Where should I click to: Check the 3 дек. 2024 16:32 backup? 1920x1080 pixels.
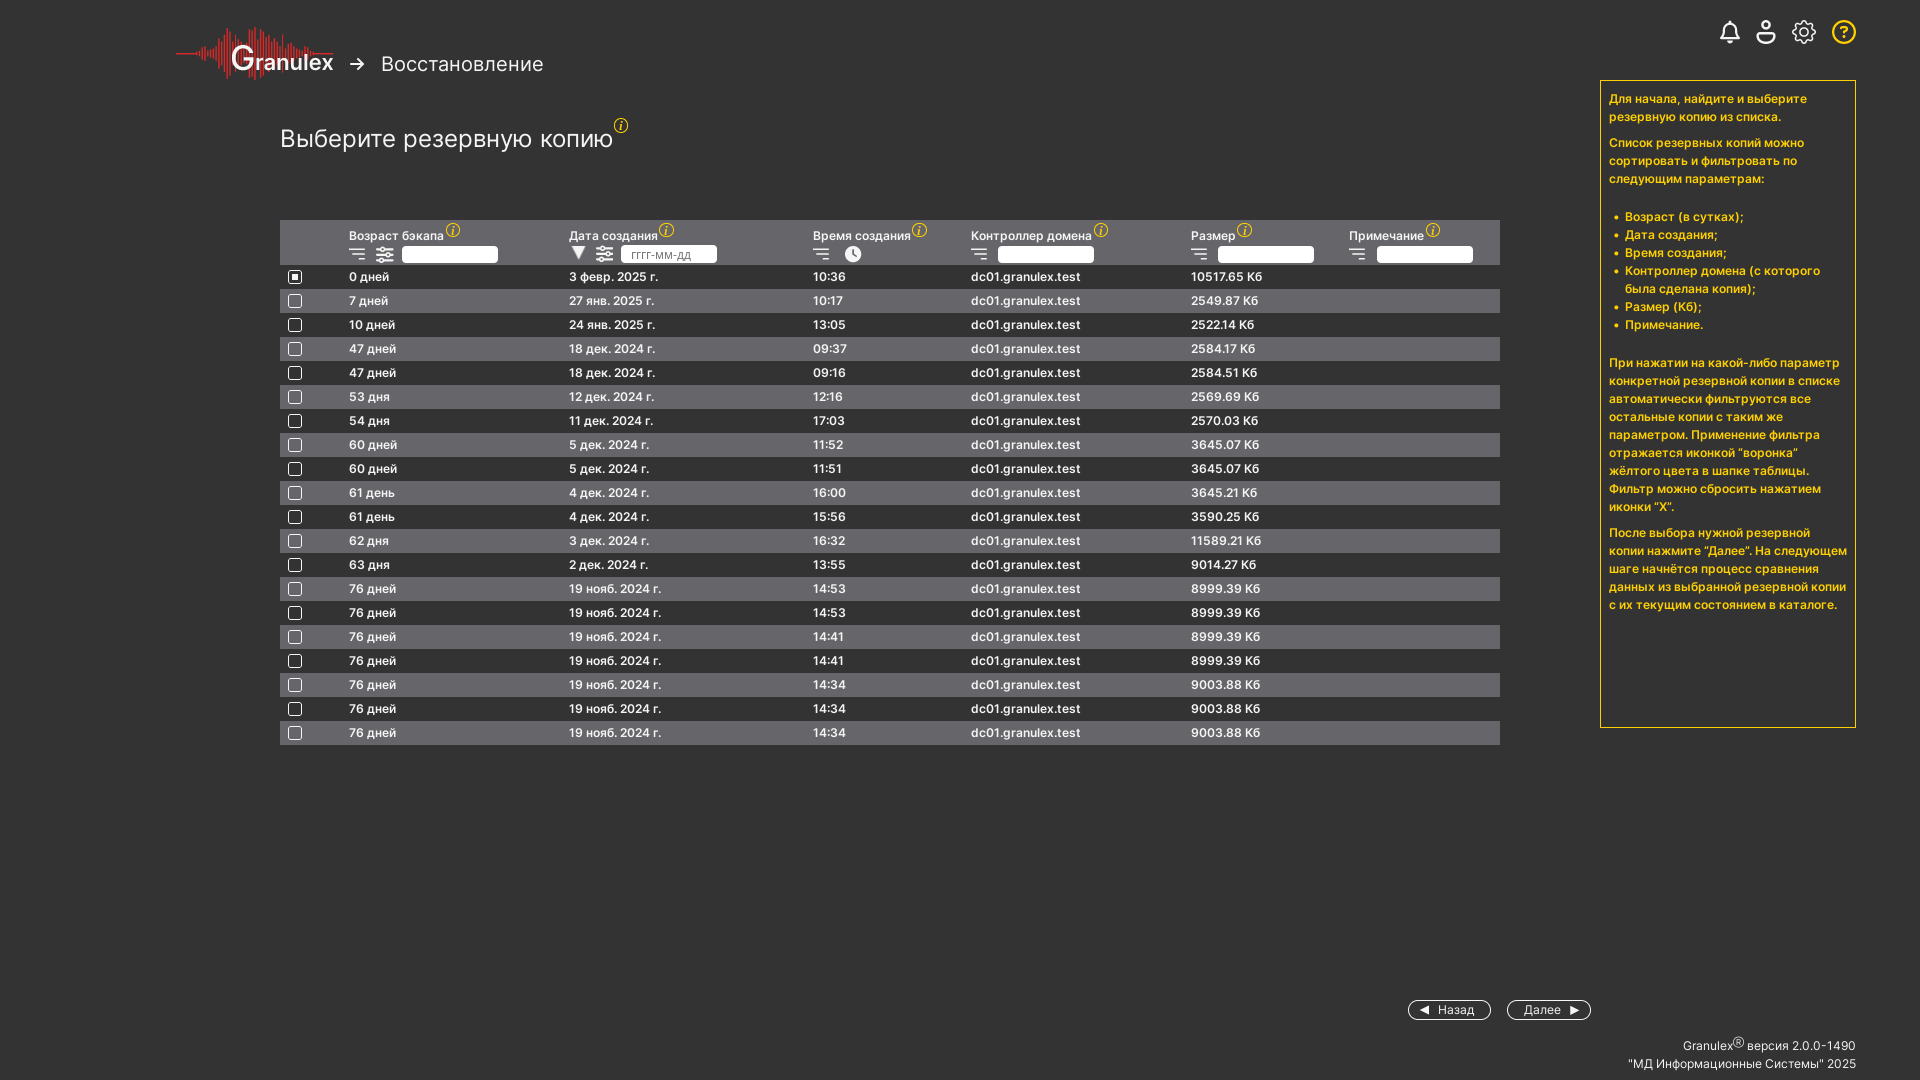(295, 541)
